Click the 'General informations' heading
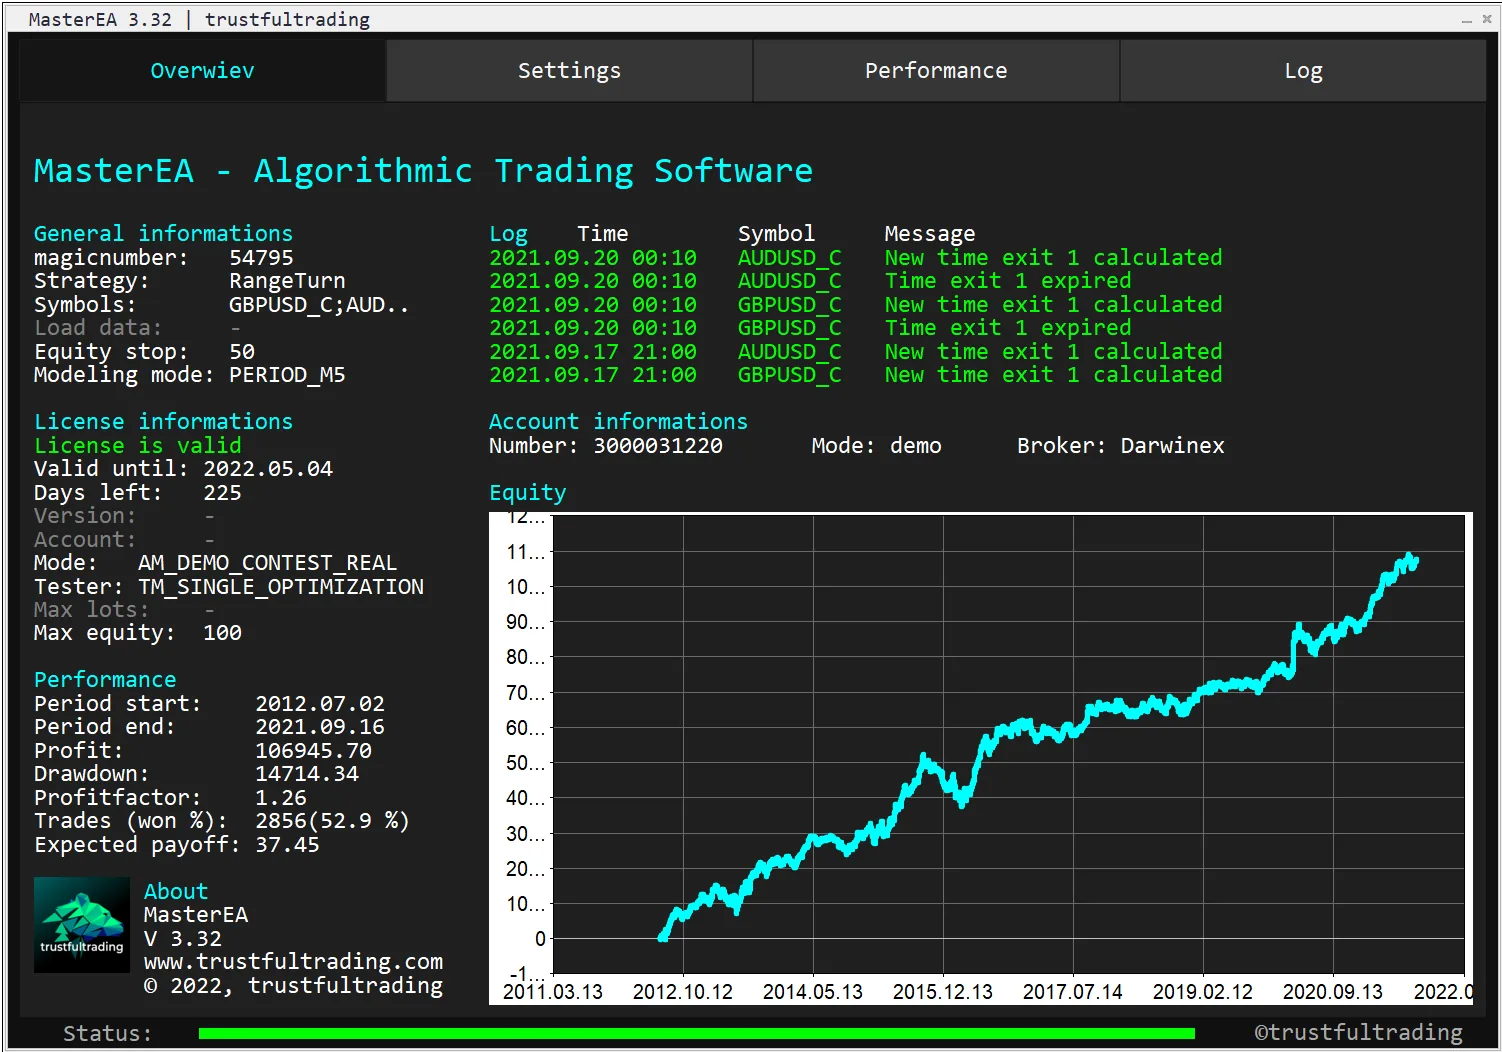Image resolution: width=1502 pixels, height=1052 pixels. (163, 234)
